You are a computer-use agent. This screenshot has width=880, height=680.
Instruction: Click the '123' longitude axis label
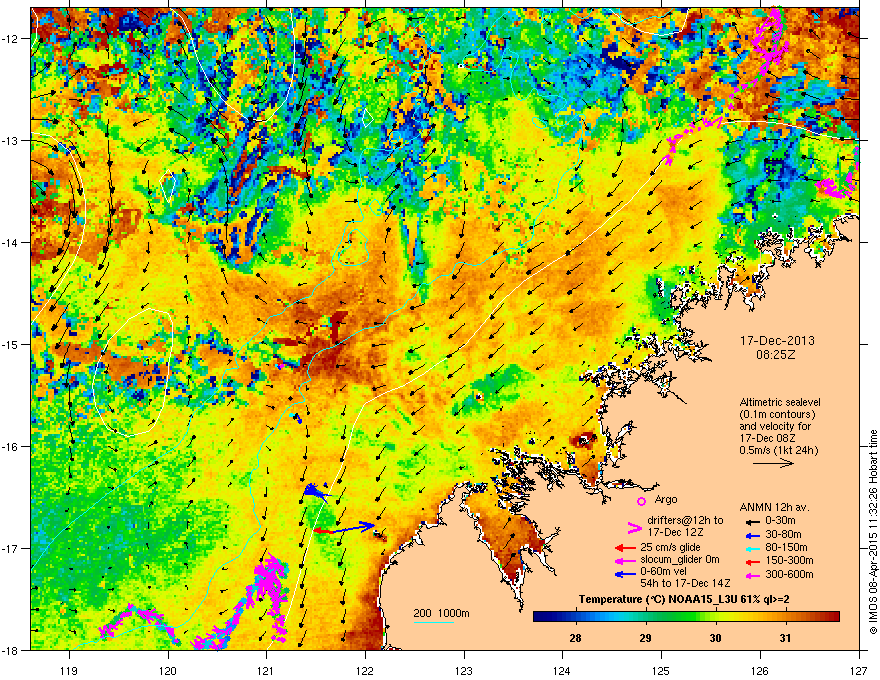click(464, 670)
